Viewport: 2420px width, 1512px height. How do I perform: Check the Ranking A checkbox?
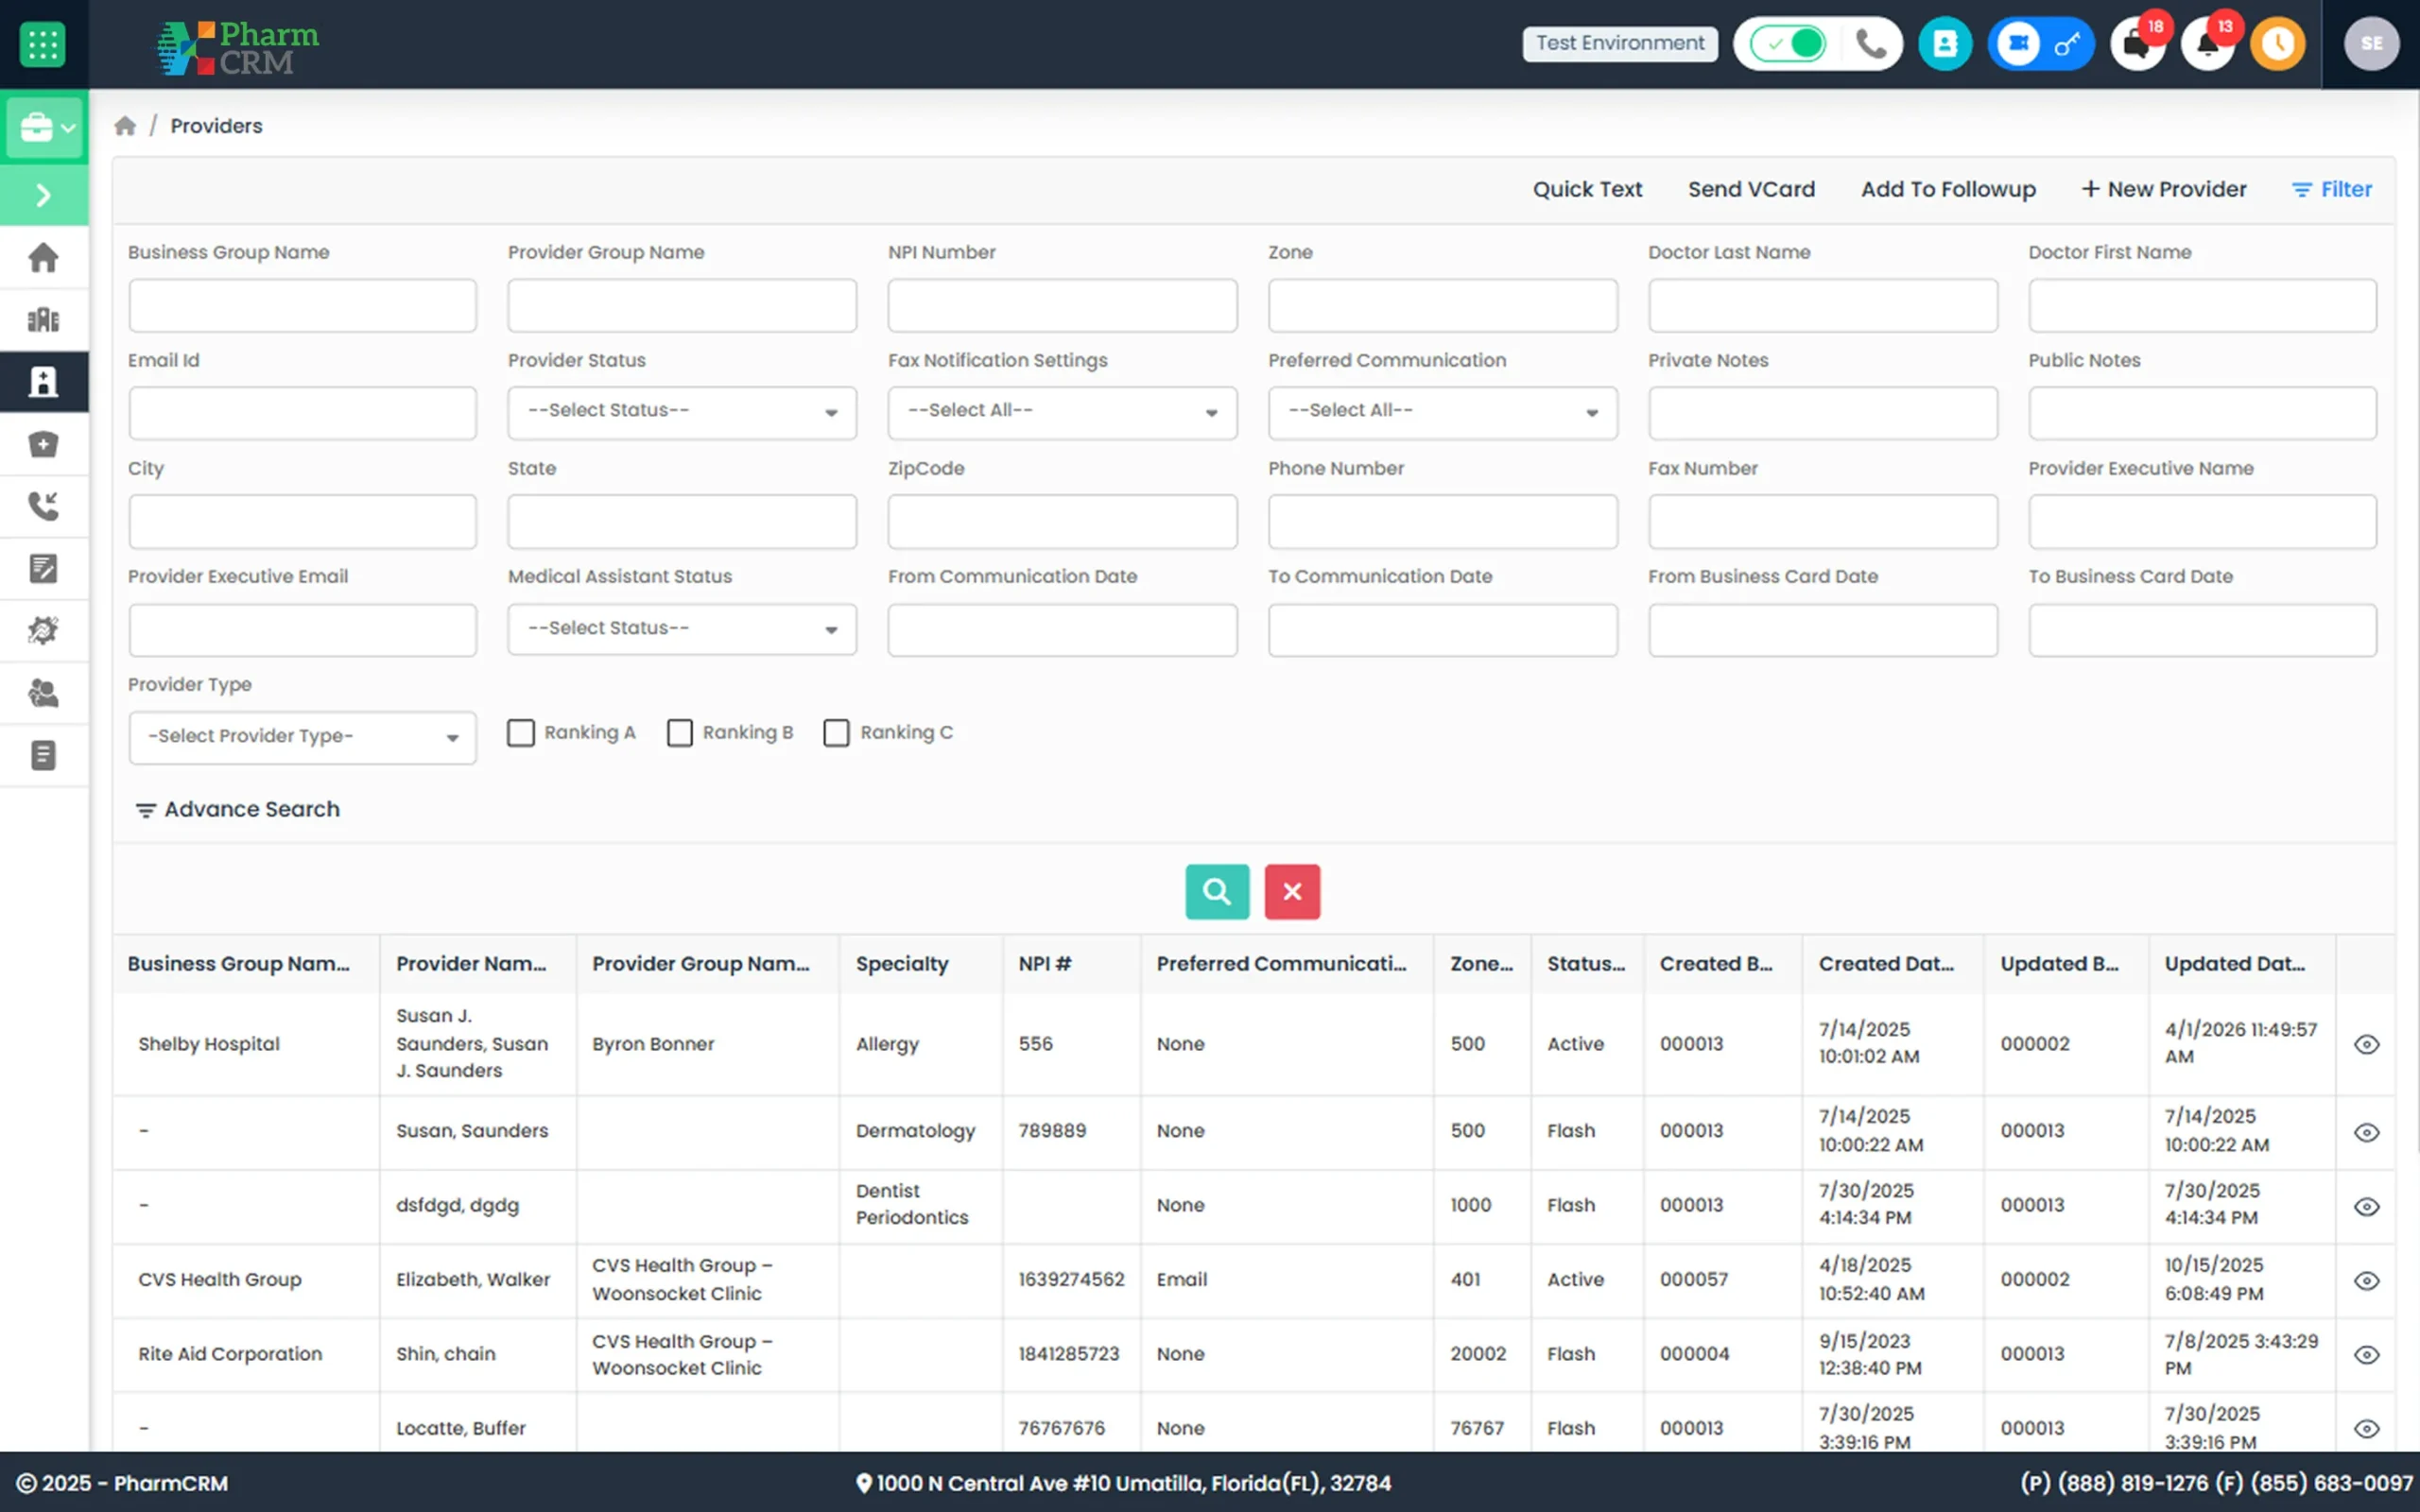click(521, 733)
